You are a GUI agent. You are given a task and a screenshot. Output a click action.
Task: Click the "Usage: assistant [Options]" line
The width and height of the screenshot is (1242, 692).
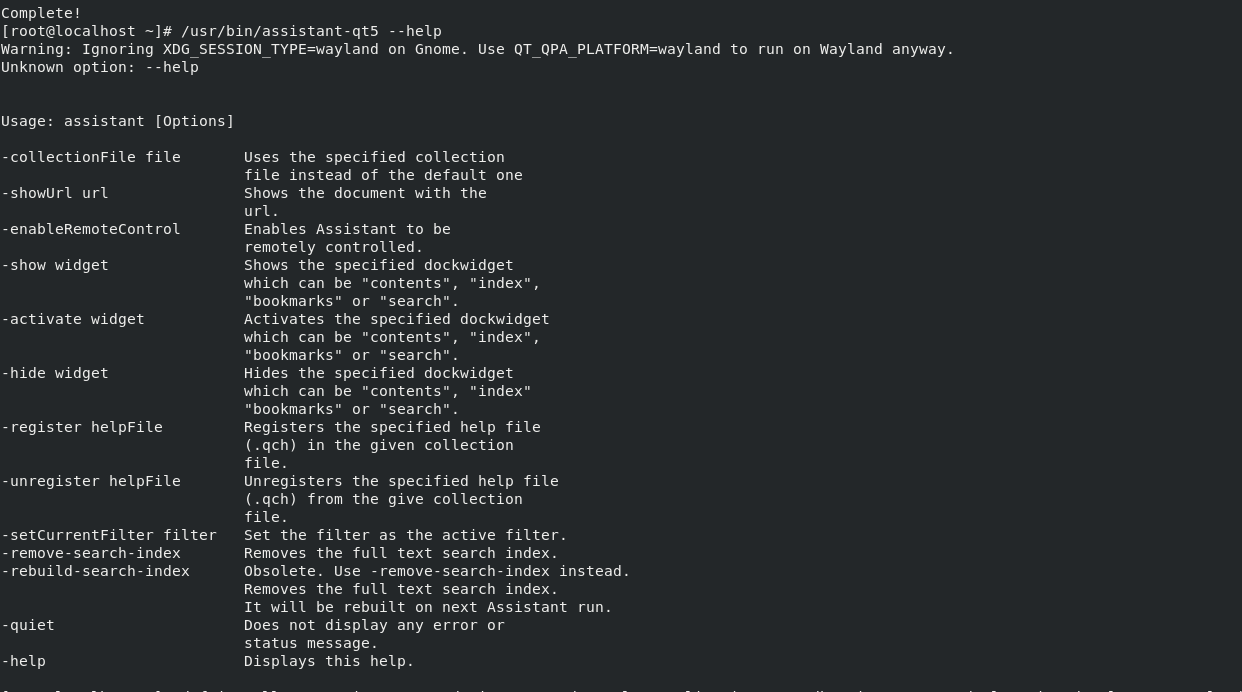[117, 121]
